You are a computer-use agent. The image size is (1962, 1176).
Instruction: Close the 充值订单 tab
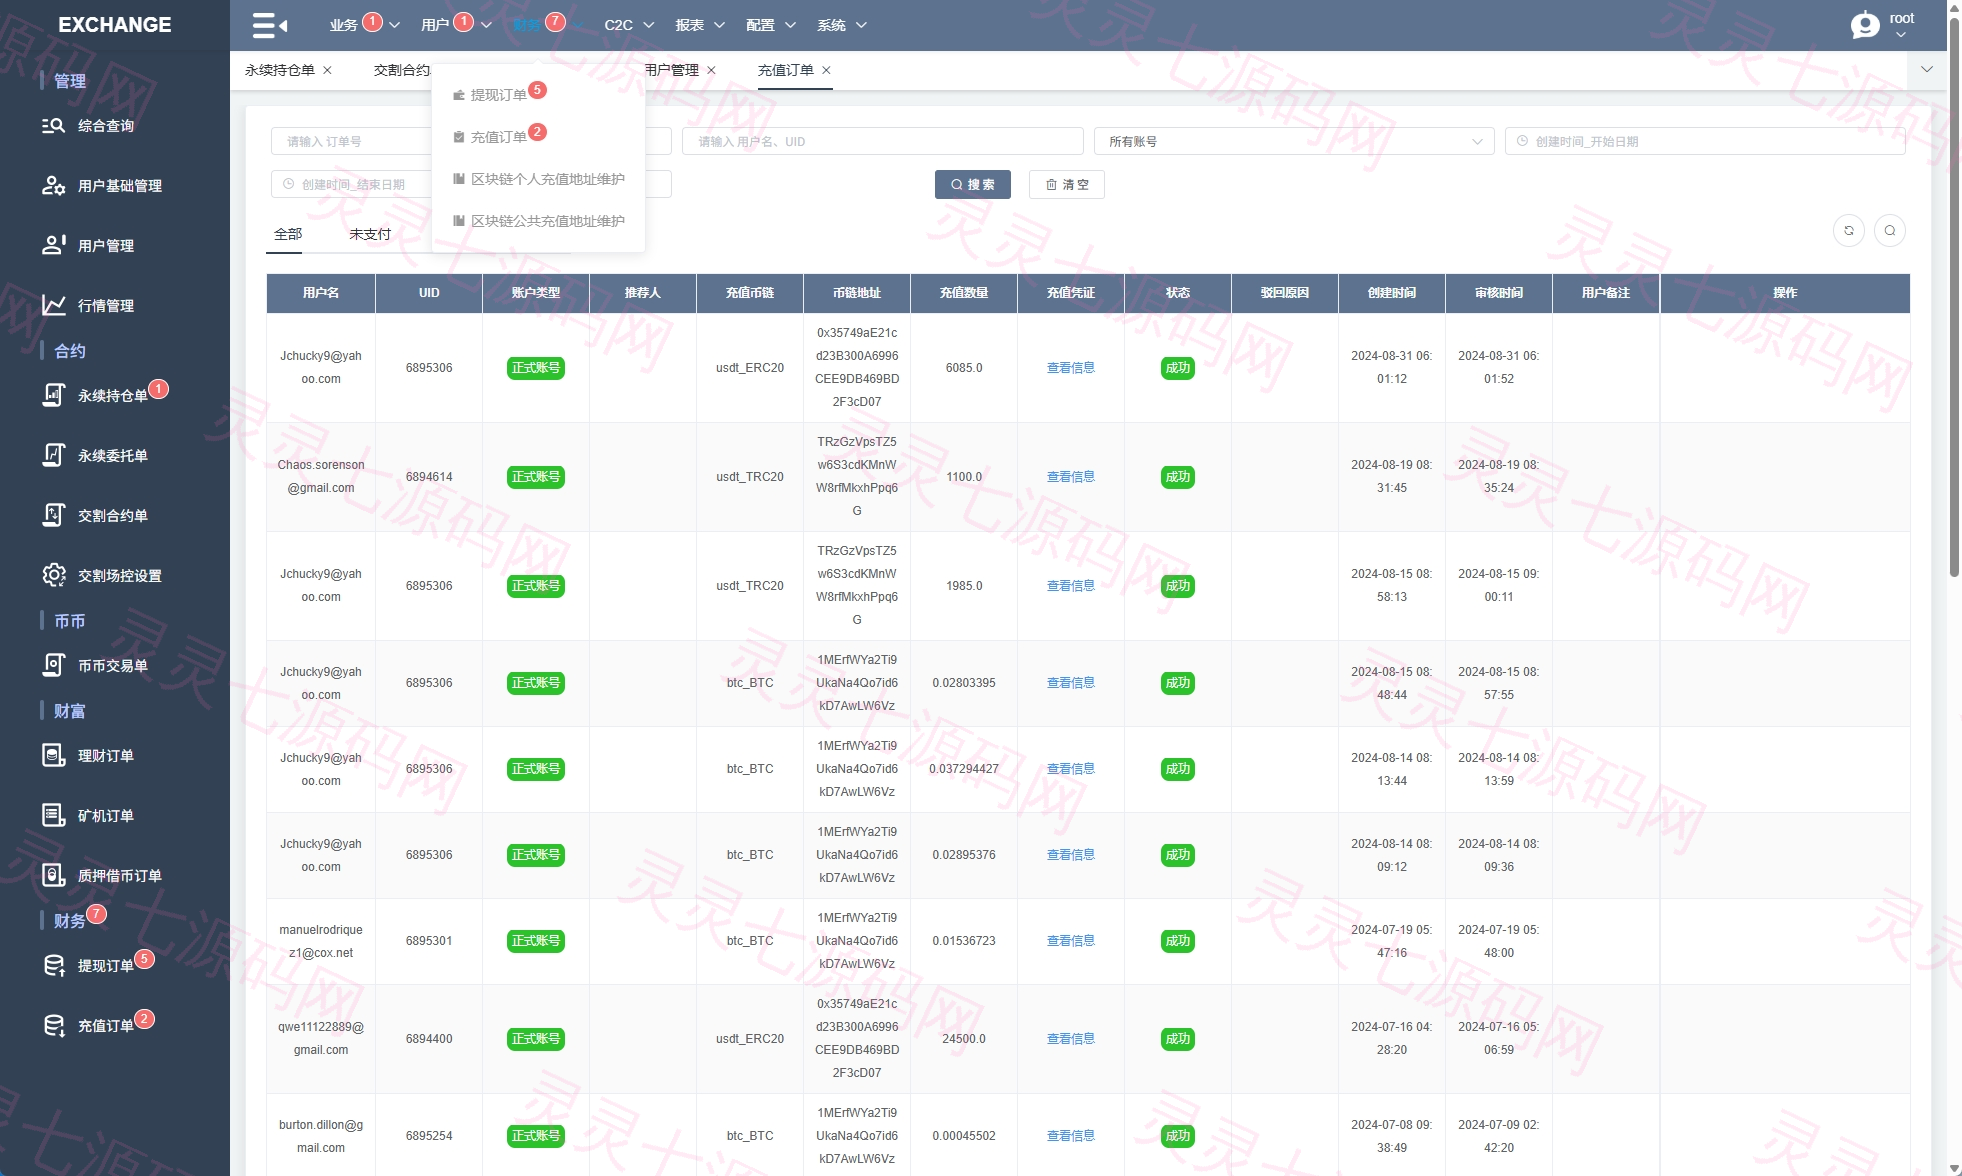pos(826,70)
